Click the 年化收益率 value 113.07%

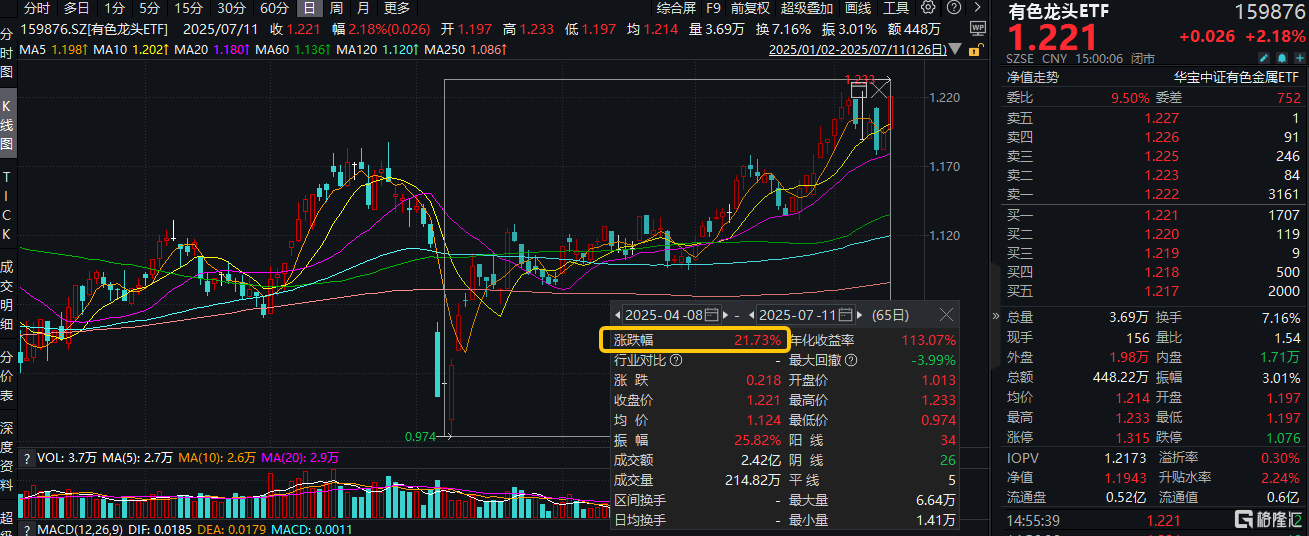coord(928,340)
